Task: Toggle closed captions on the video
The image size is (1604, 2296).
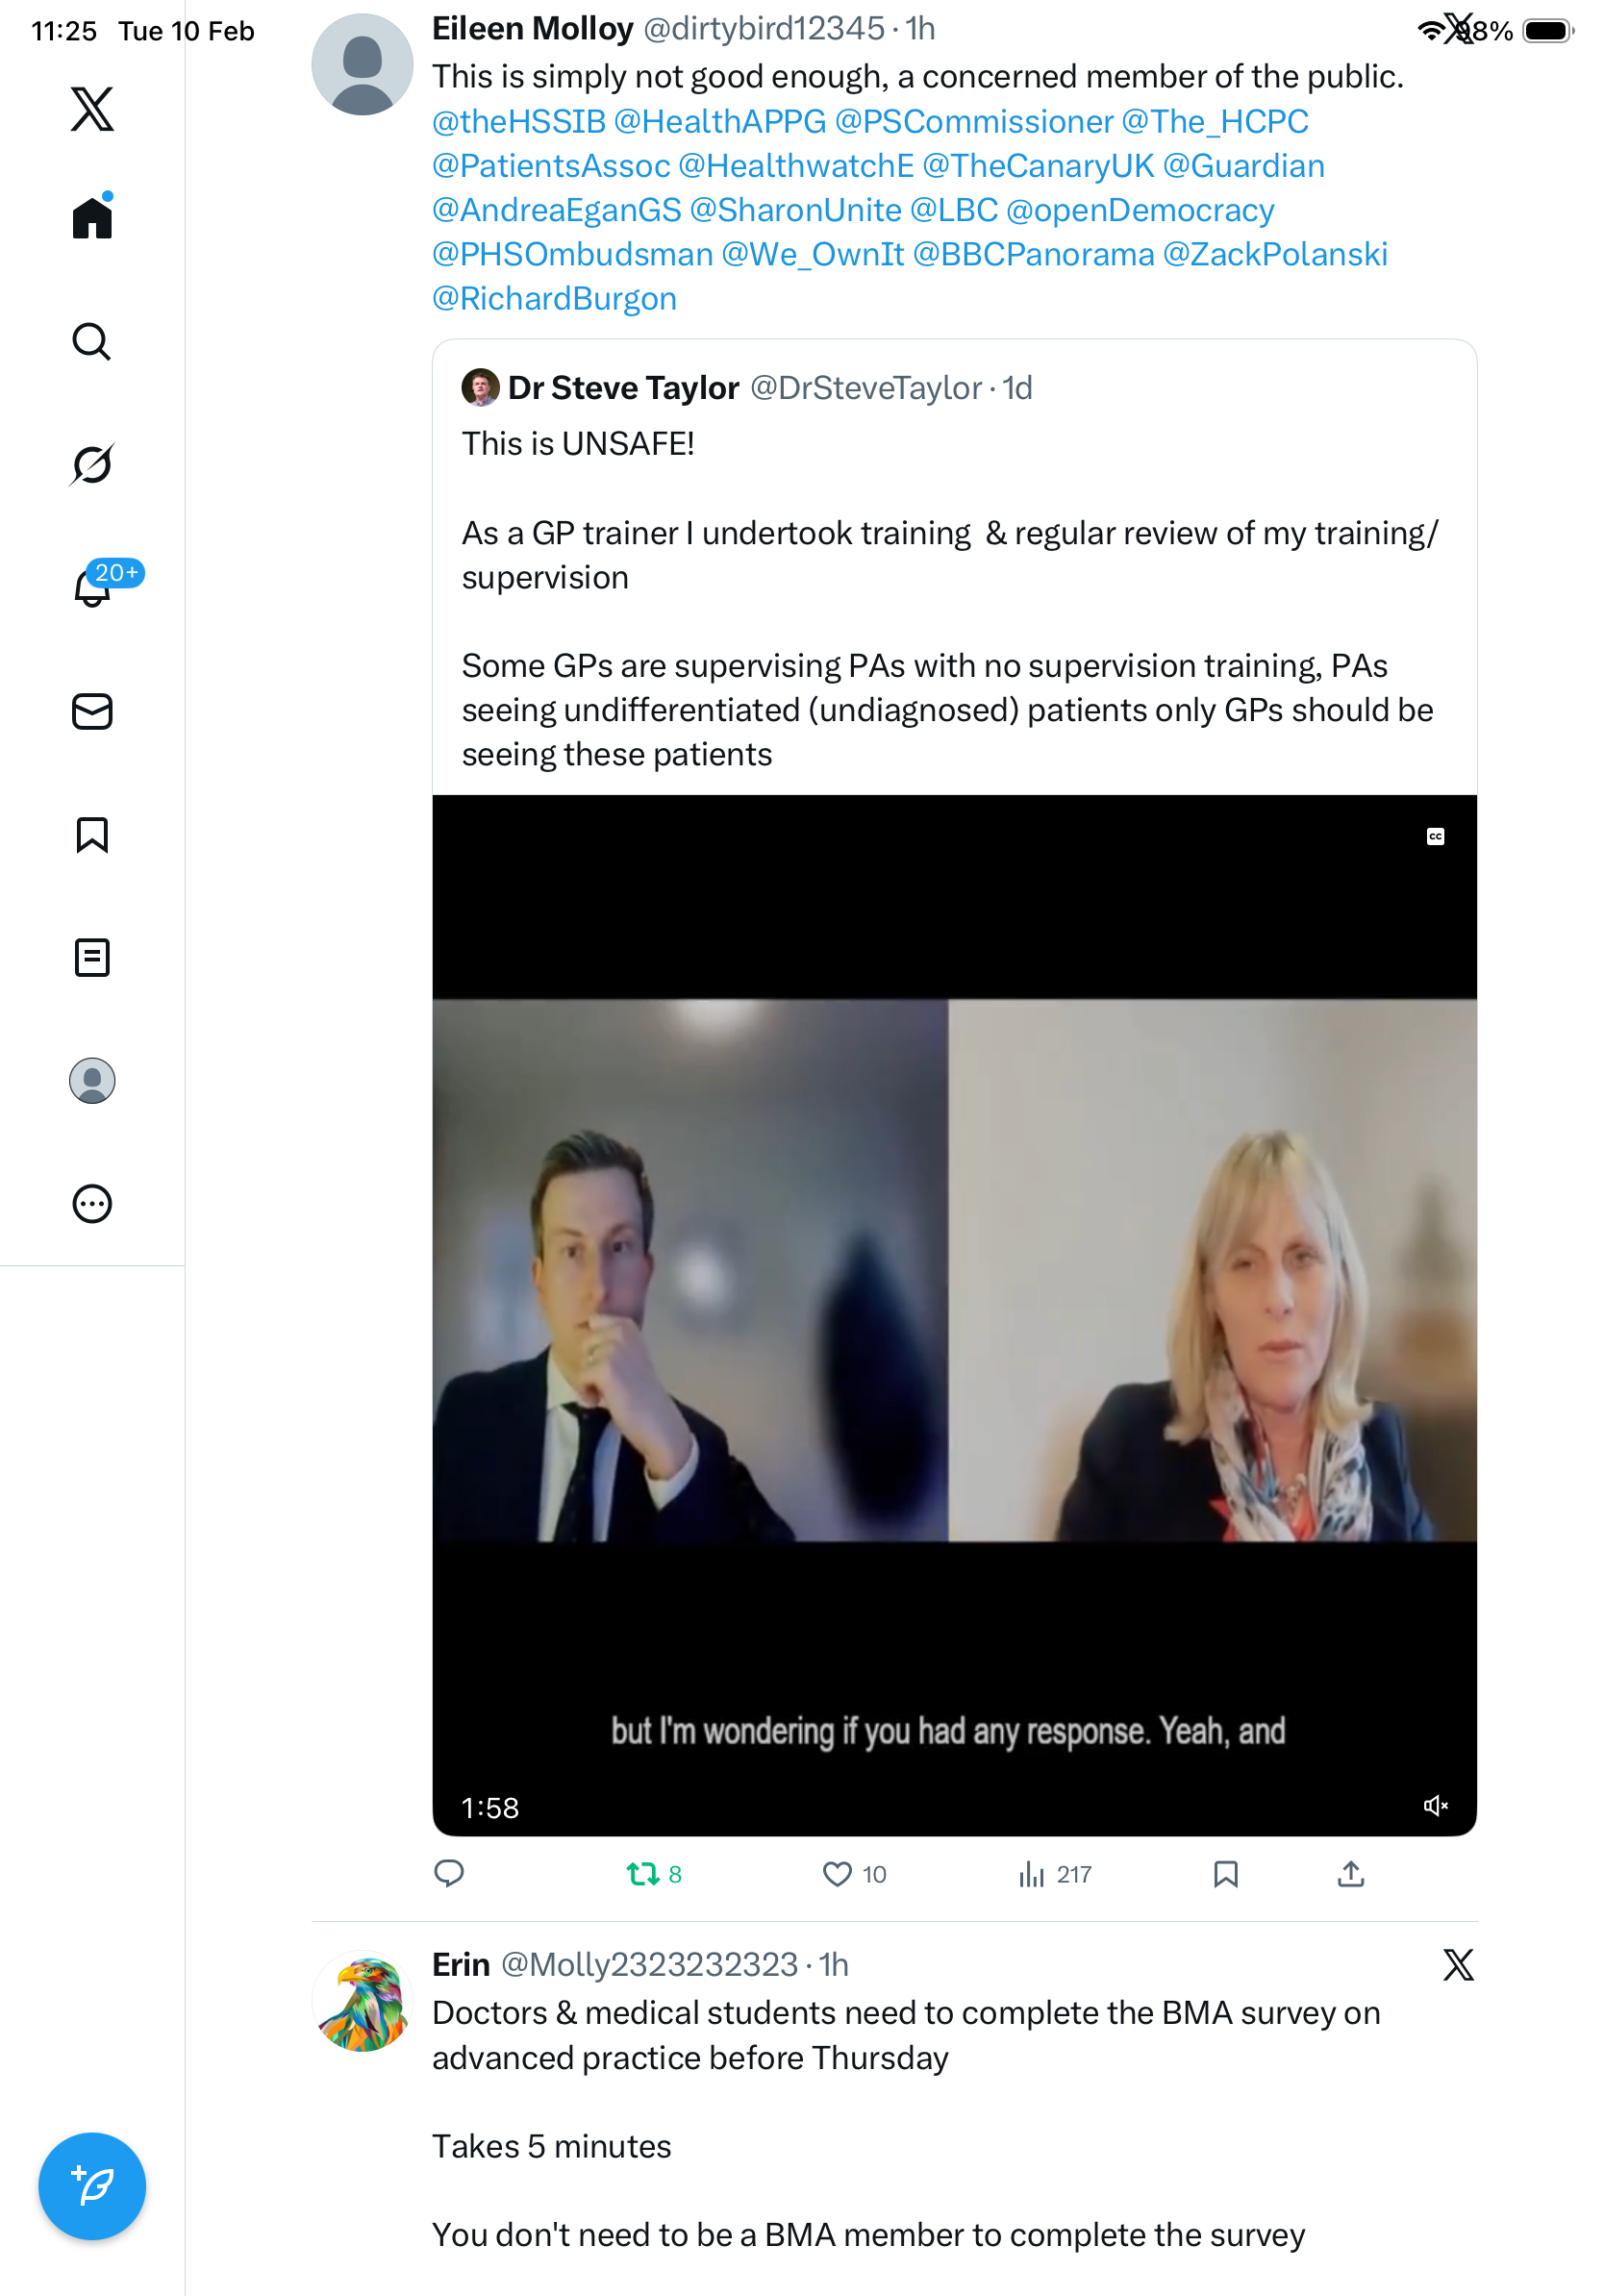Action: pos(1435,836)
